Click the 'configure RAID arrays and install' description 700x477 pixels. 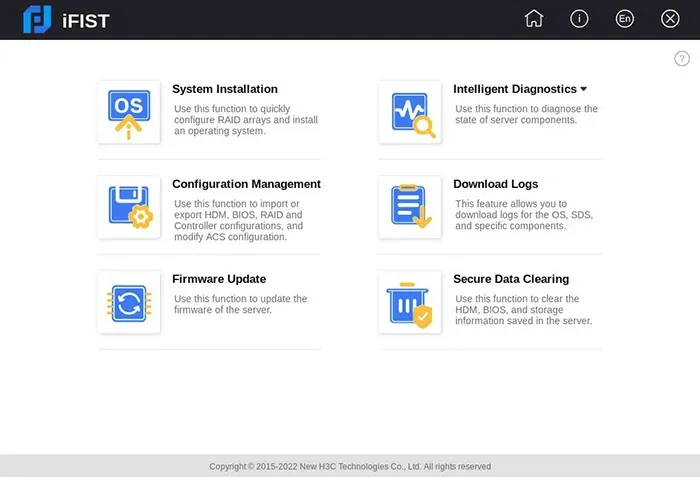[246, 120]
